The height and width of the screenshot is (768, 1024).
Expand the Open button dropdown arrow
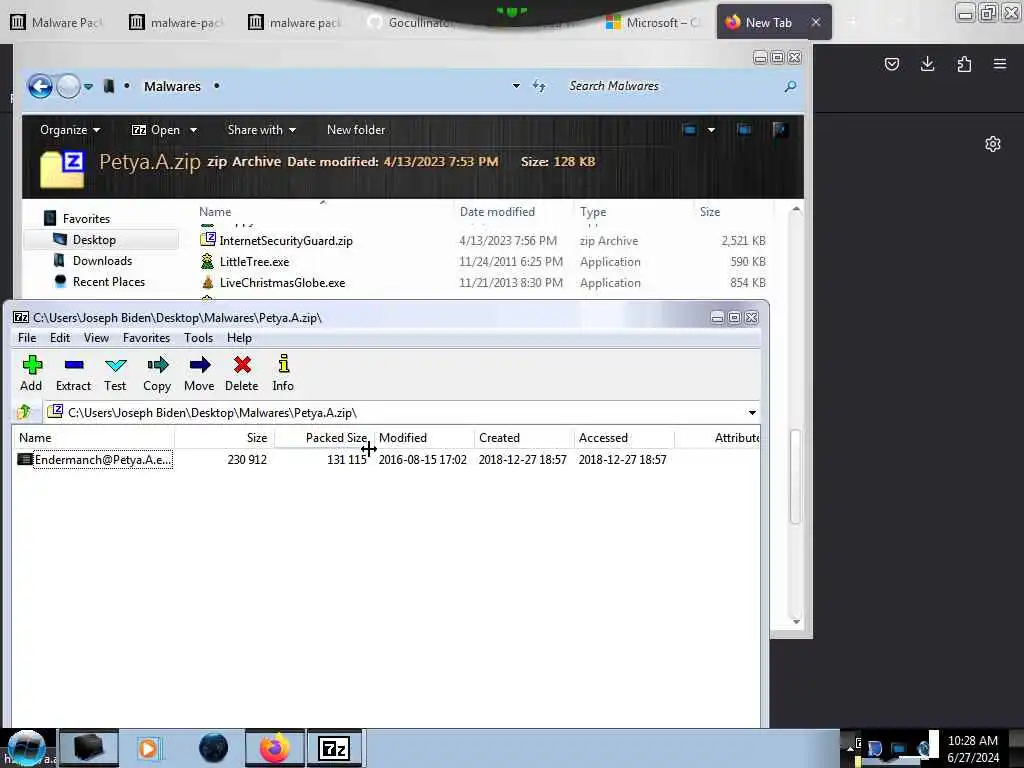pos(193,130)
